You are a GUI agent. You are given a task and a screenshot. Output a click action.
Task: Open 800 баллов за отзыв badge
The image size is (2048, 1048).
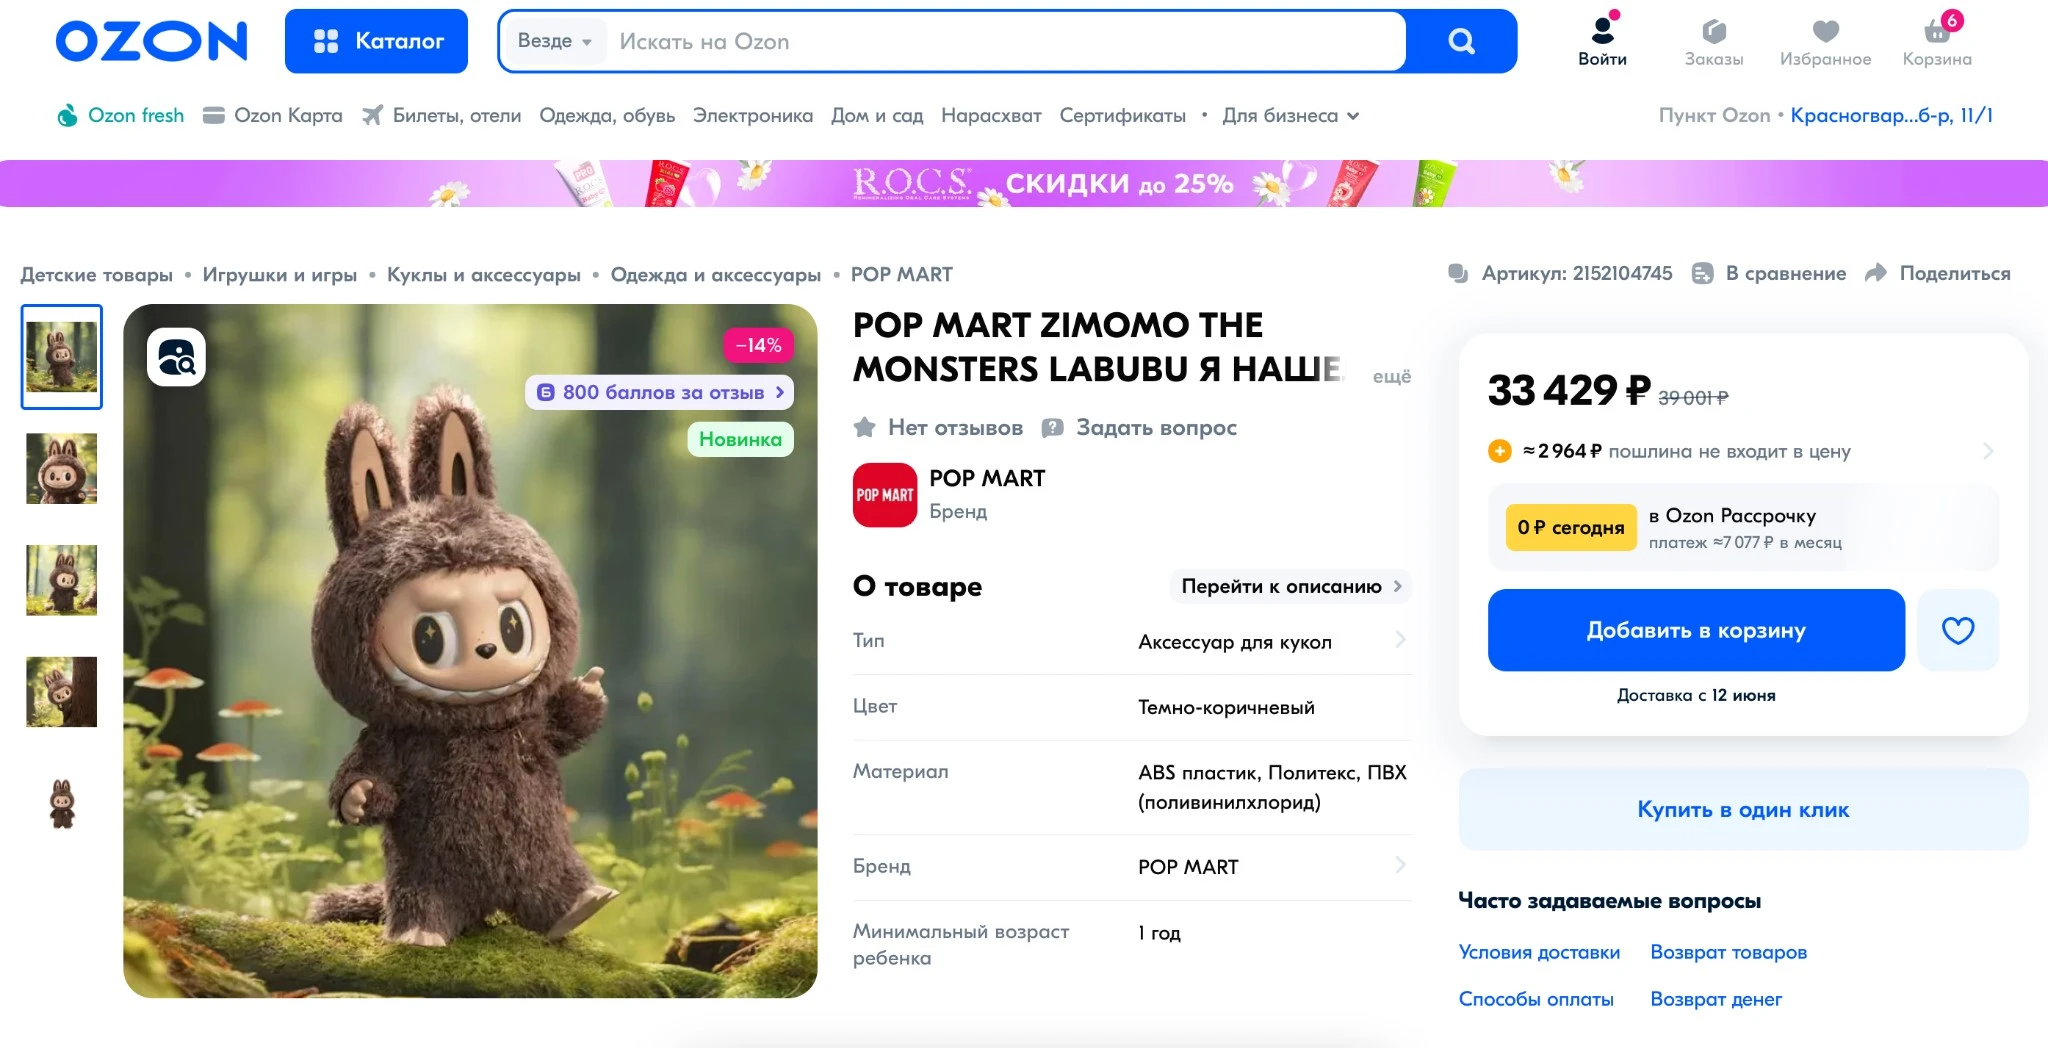click(660, 392)
